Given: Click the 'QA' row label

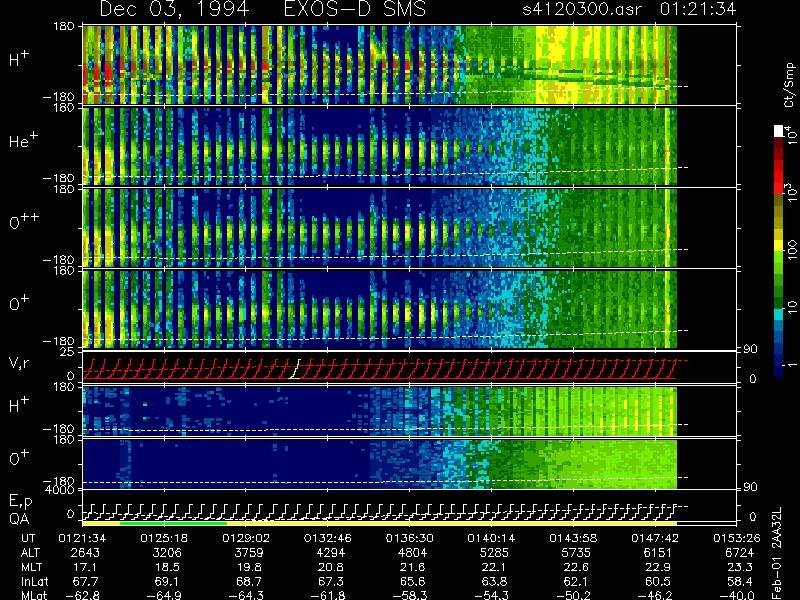Looking at the screenshot, I should 19,519.
